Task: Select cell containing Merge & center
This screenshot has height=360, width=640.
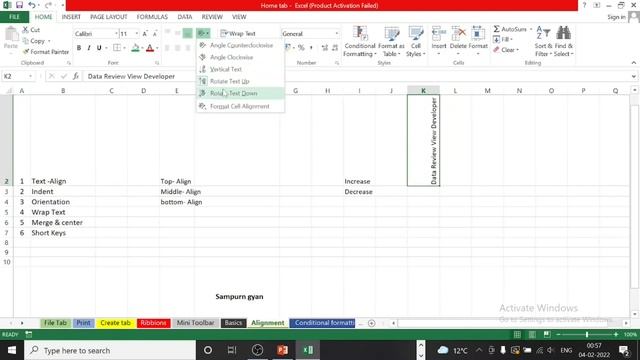Action: click(62, 222)
